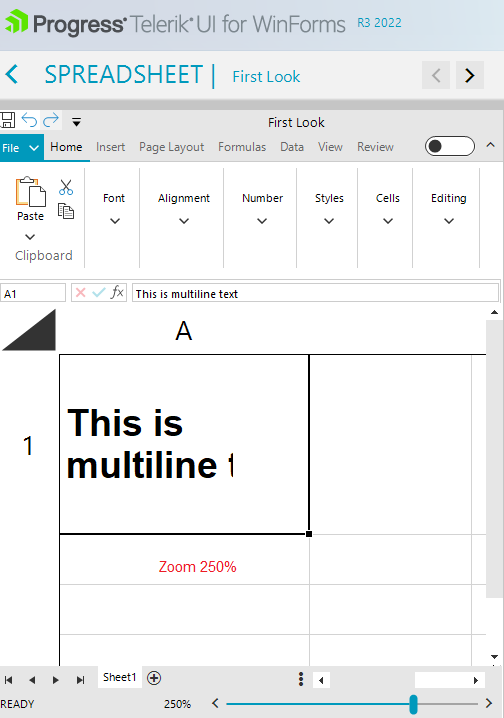Open the Page Layout tab

click(172, 147)
